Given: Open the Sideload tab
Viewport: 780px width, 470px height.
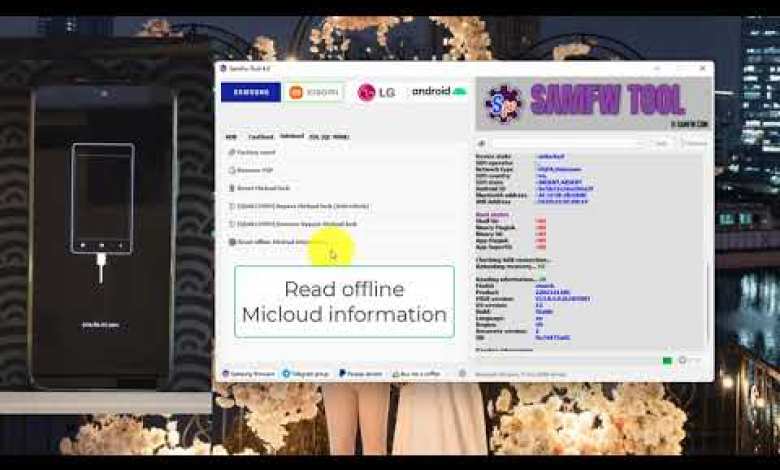Looking at the screenshot, I should (292, 136).
